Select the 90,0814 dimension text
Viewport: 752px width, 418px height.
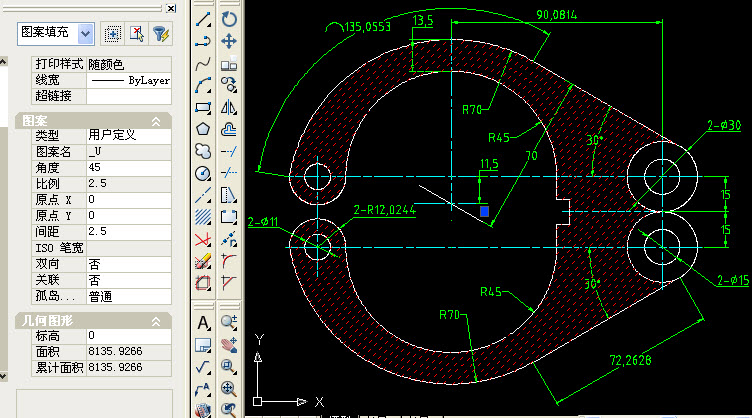click(556, 15)
